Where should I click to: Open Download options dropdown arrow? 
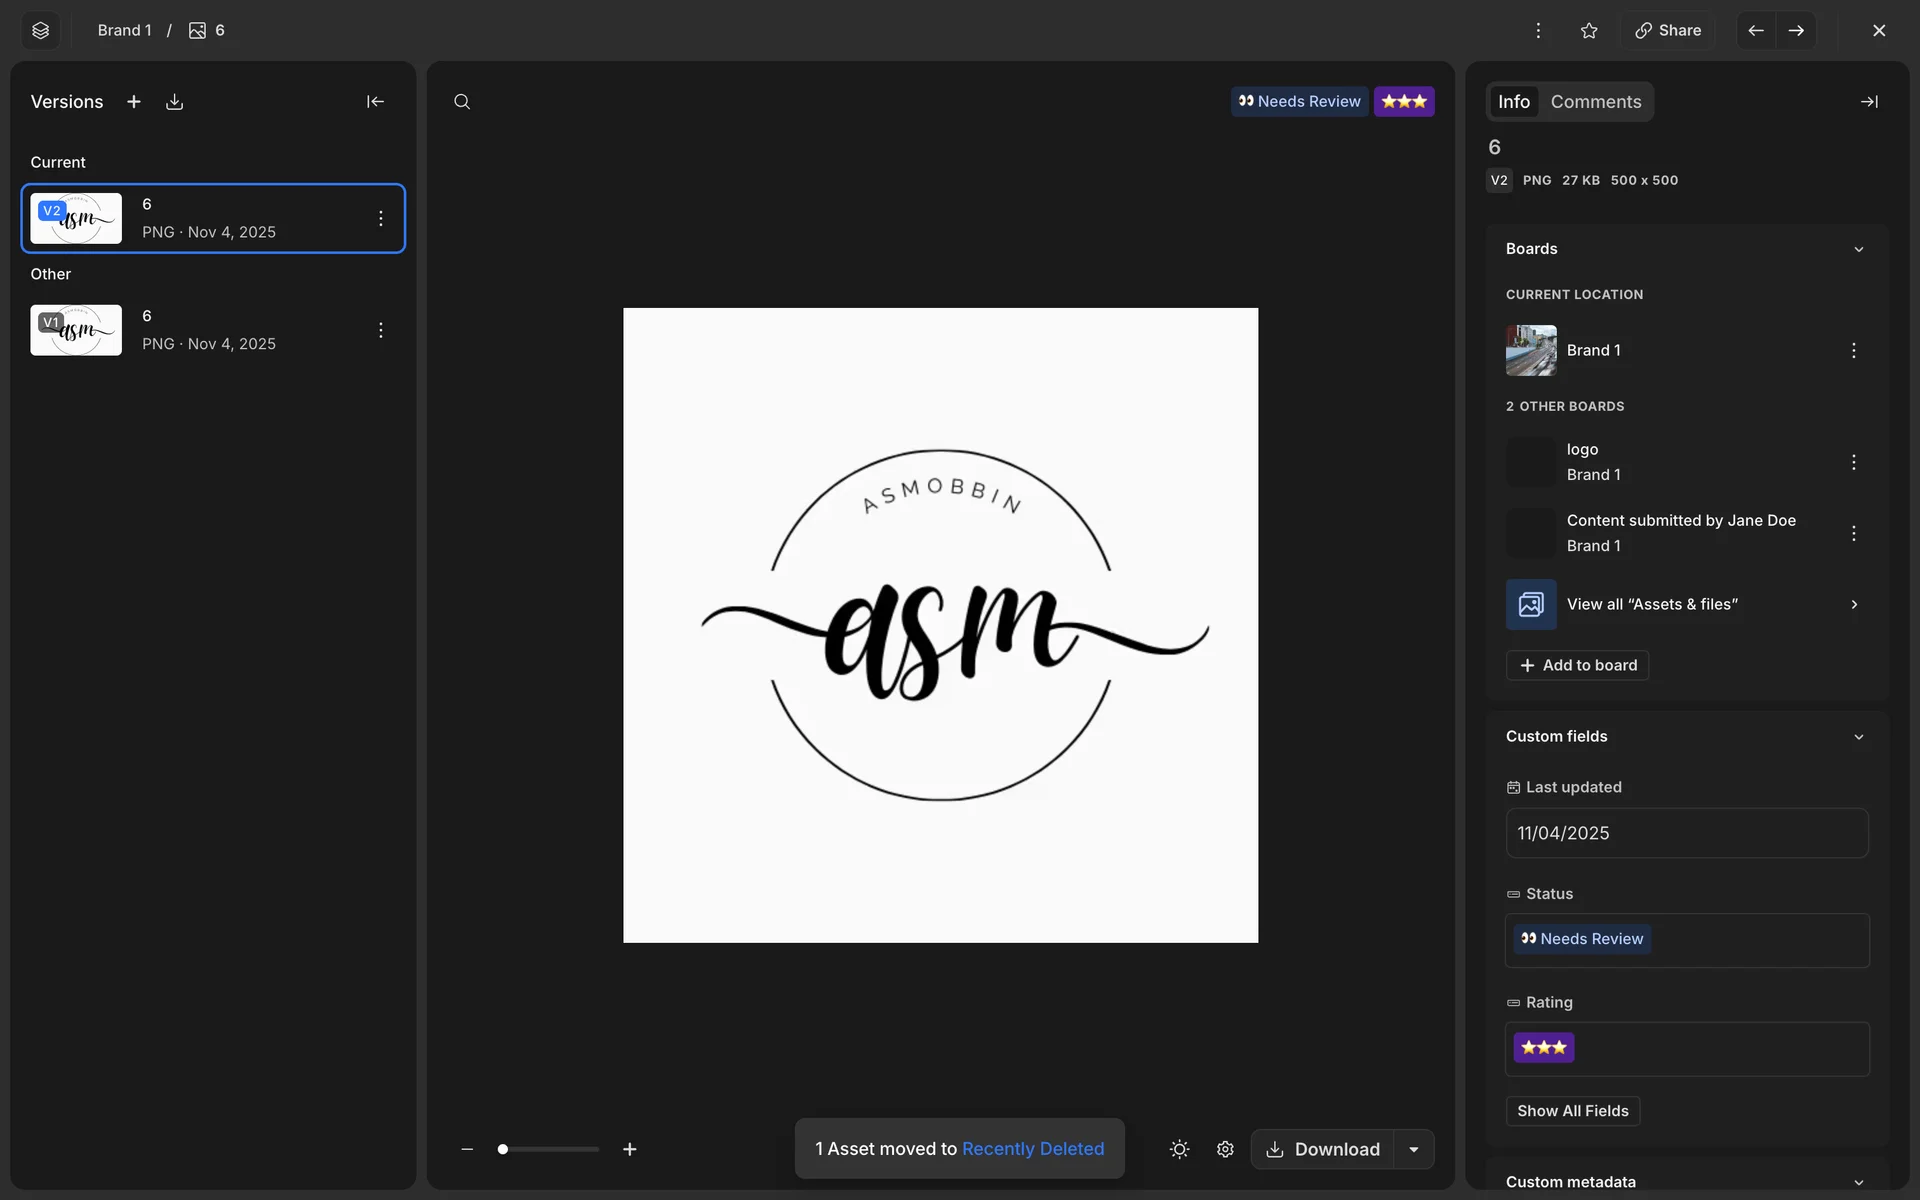coord(1413,1149)
